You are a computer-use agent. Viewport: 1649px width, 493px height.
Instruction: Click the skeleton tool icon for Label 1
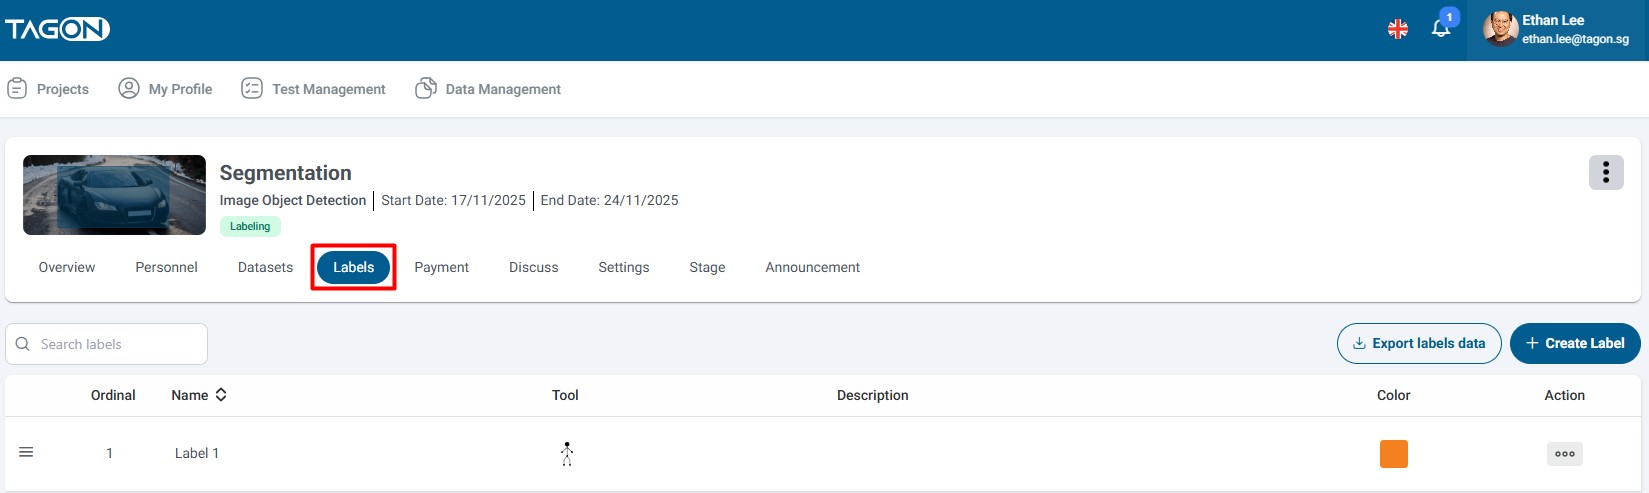[x=567, y=454]
